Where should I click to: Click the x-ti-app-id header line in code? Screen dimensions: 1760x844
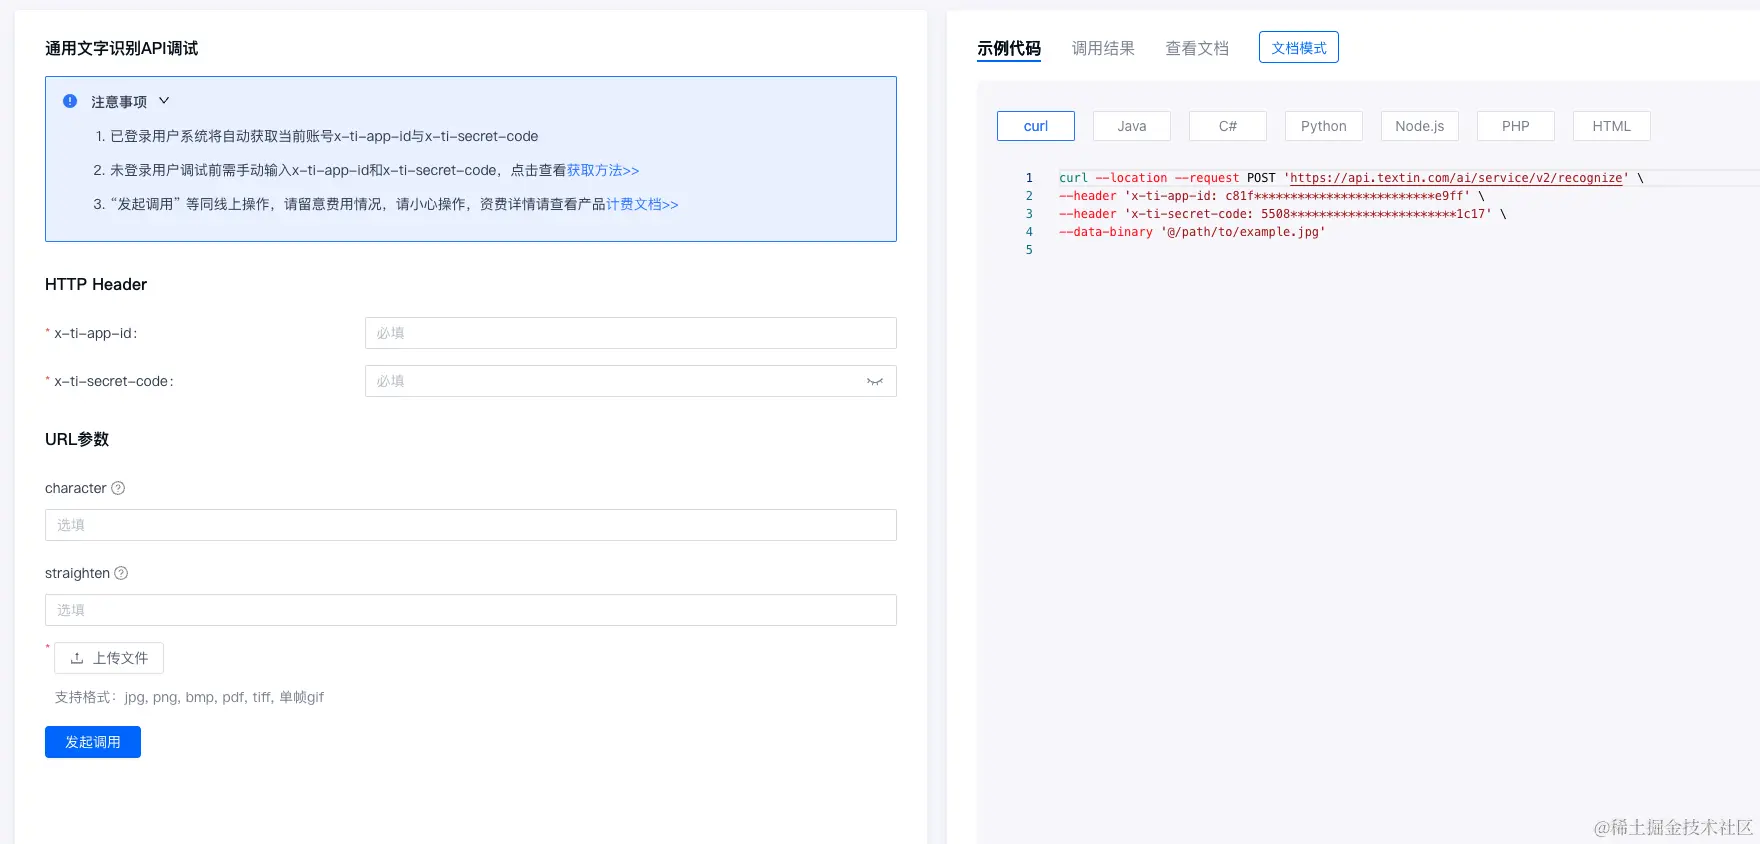[x=1272, y=196]
